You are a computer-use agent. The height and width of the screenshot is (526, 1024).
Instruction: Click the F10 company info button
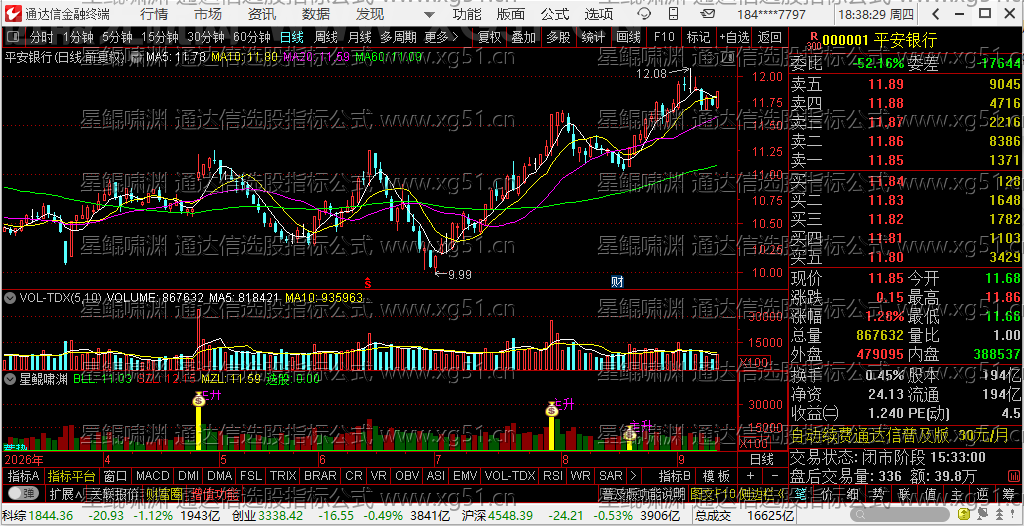[x=664, y=37]
